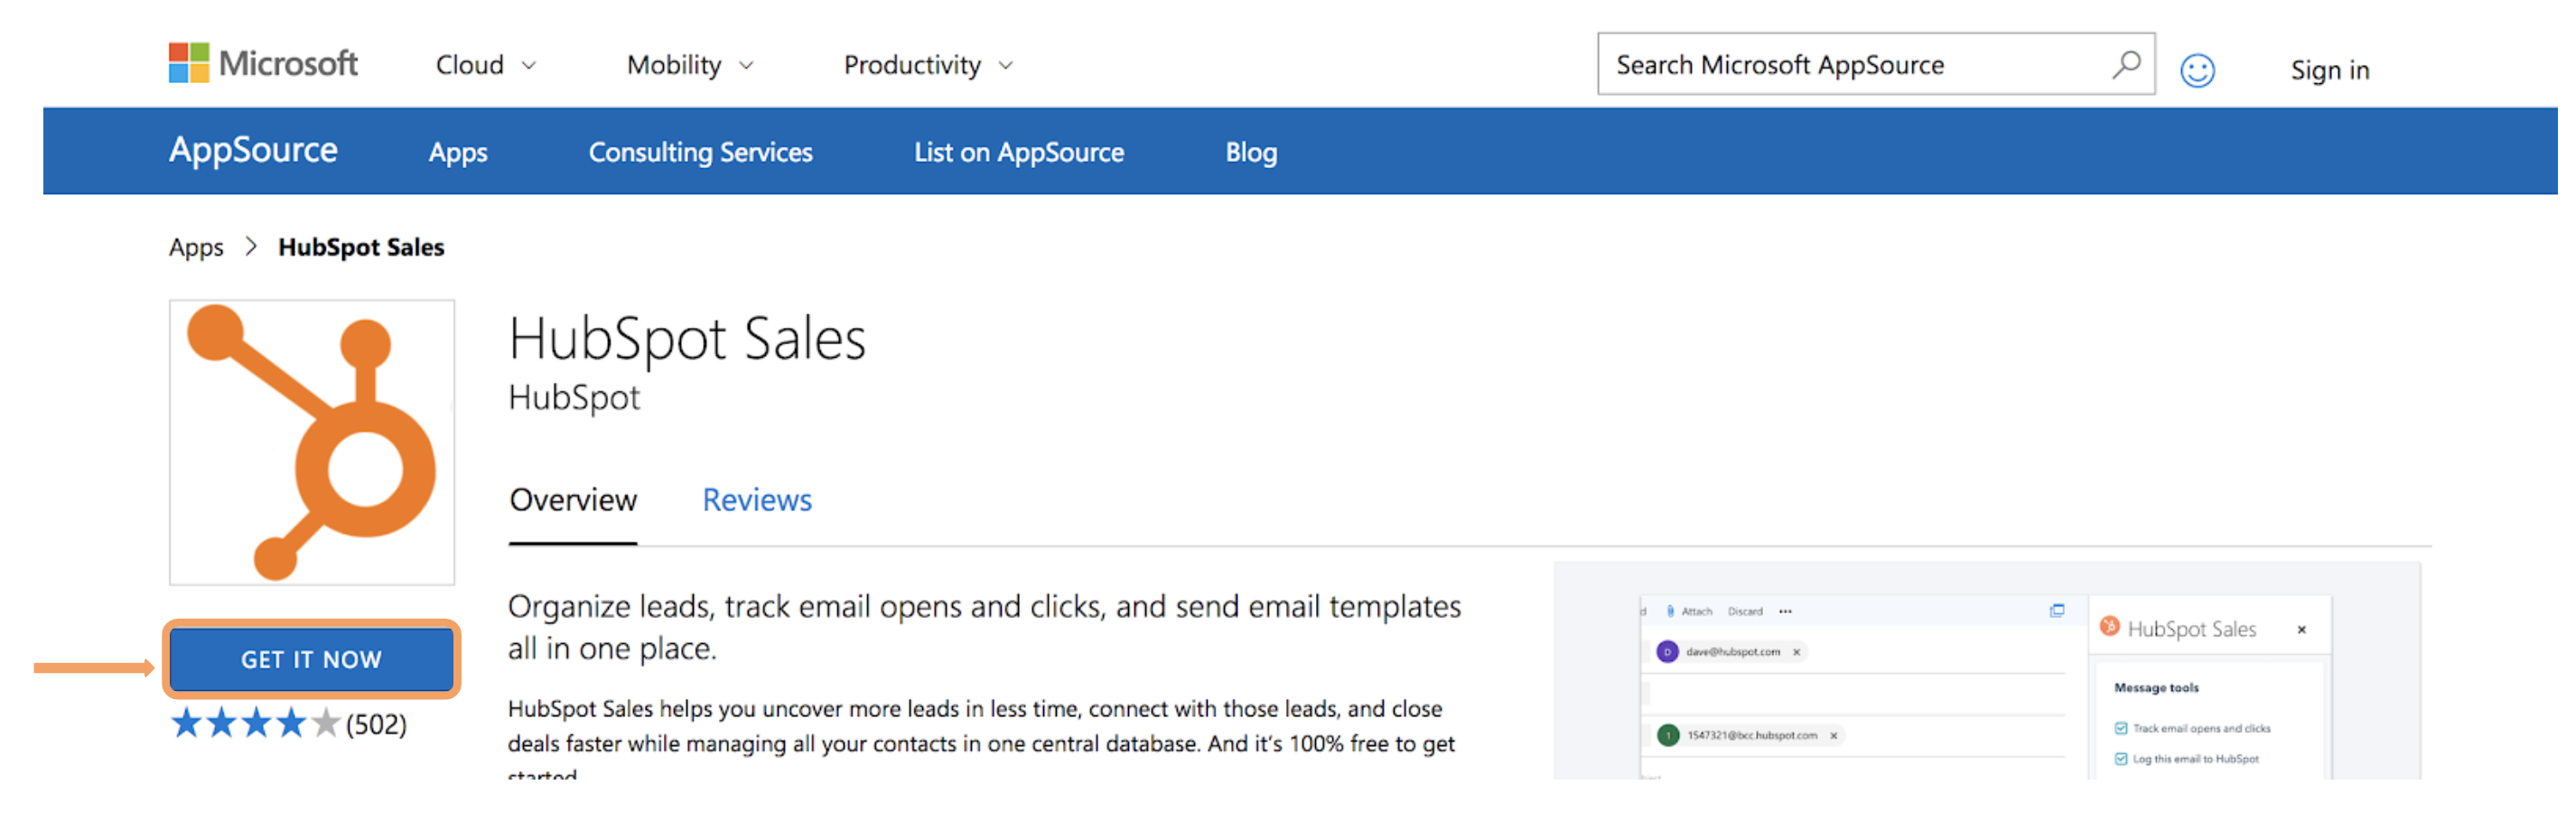Screen dimensions: 2576x813
Task: Click the HubSpot sprocket app logo
Action: click(312, 442)
